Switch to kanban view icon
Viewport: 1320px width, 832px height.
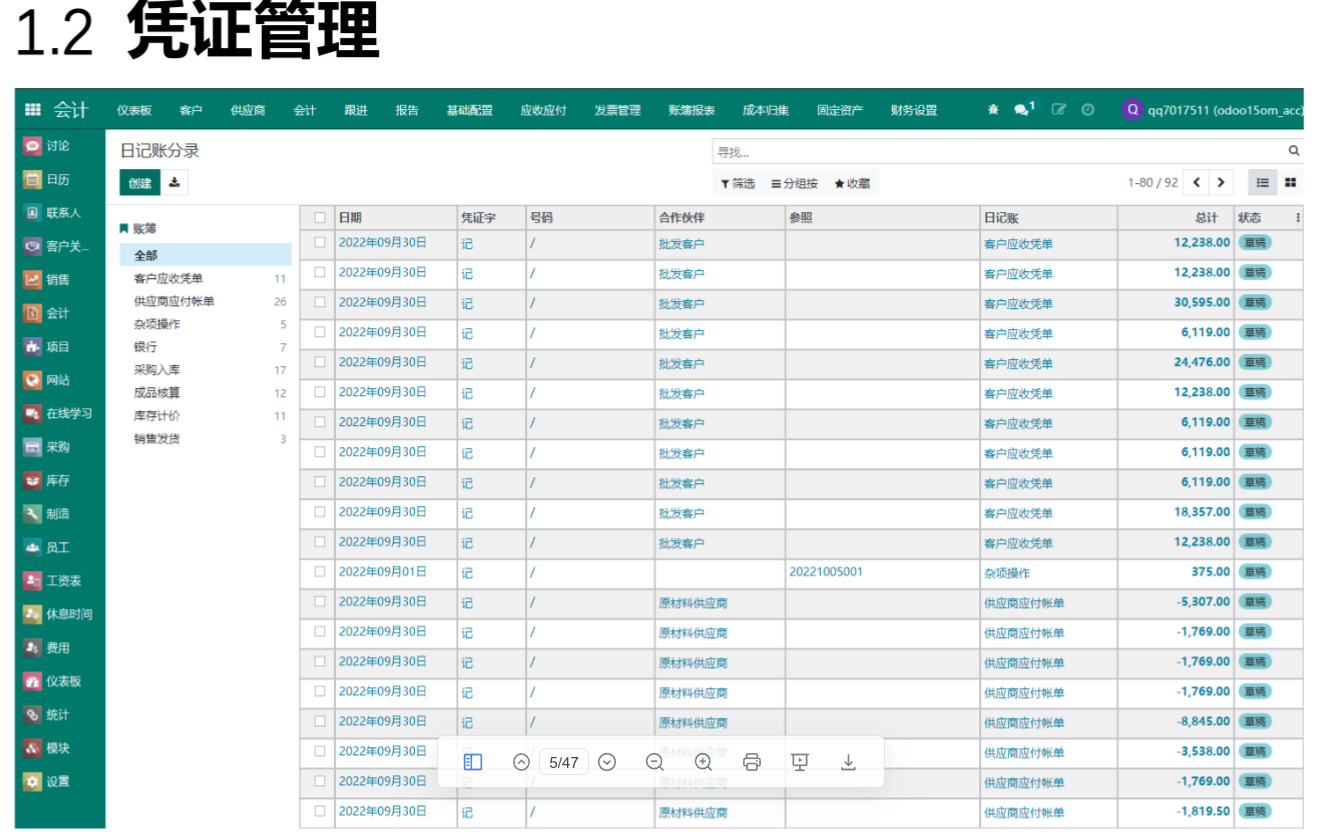click(x=1290, y=183)
